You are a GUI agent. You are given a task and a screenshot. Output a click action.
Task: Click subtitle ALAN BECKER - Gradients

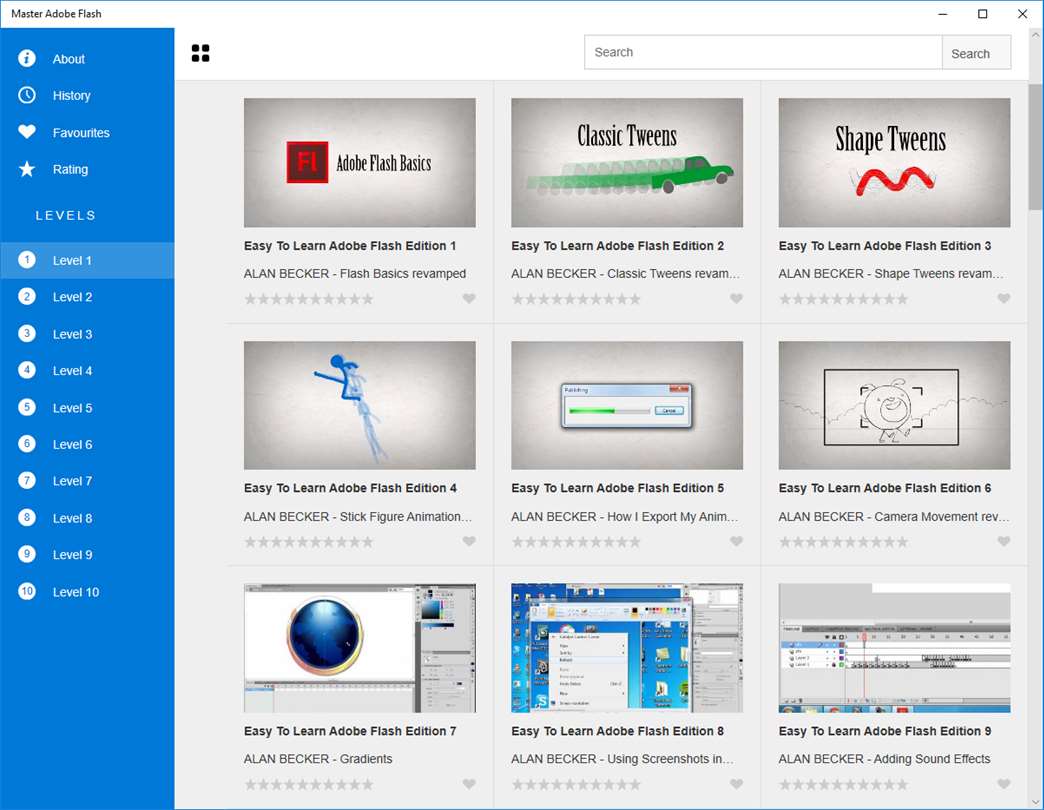coord(318,759)
